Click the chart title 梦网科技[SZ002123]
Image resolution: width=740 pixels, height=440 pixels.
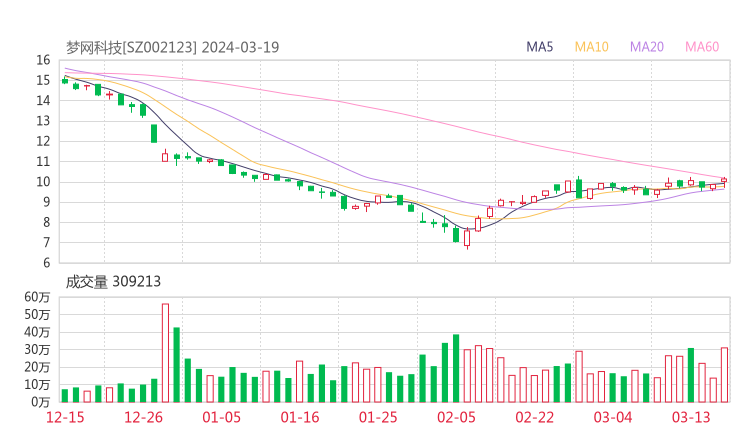click(133, 47)
